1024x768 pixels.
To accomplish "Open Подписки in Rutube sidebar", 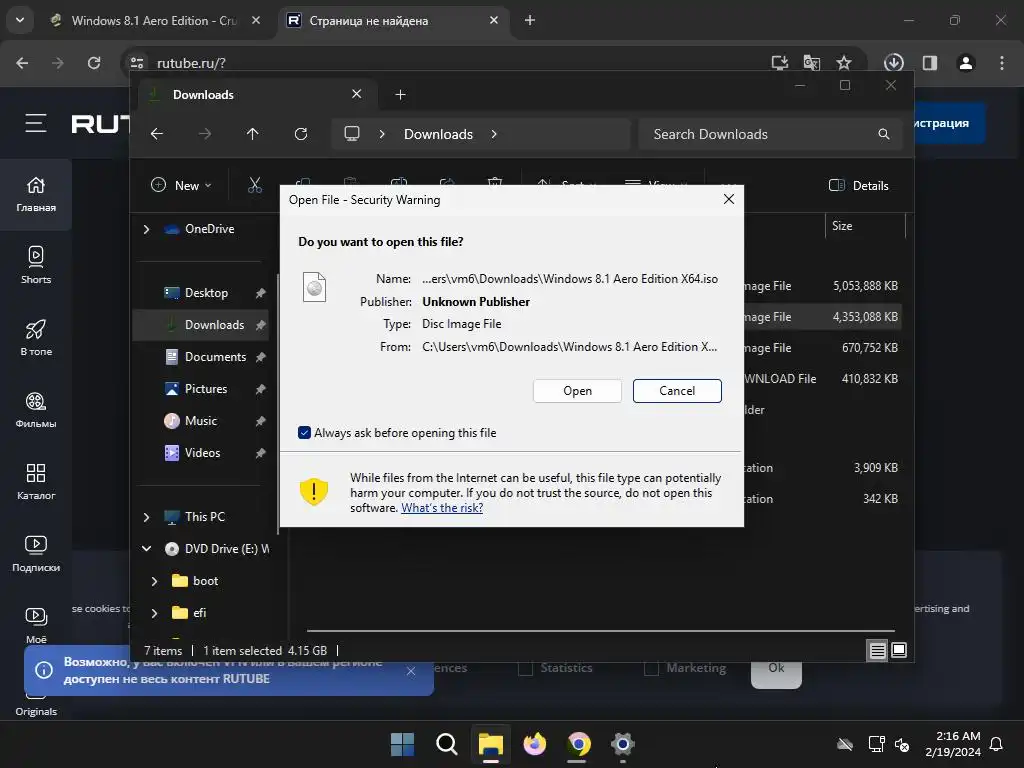I will click(x=36, y=553).
